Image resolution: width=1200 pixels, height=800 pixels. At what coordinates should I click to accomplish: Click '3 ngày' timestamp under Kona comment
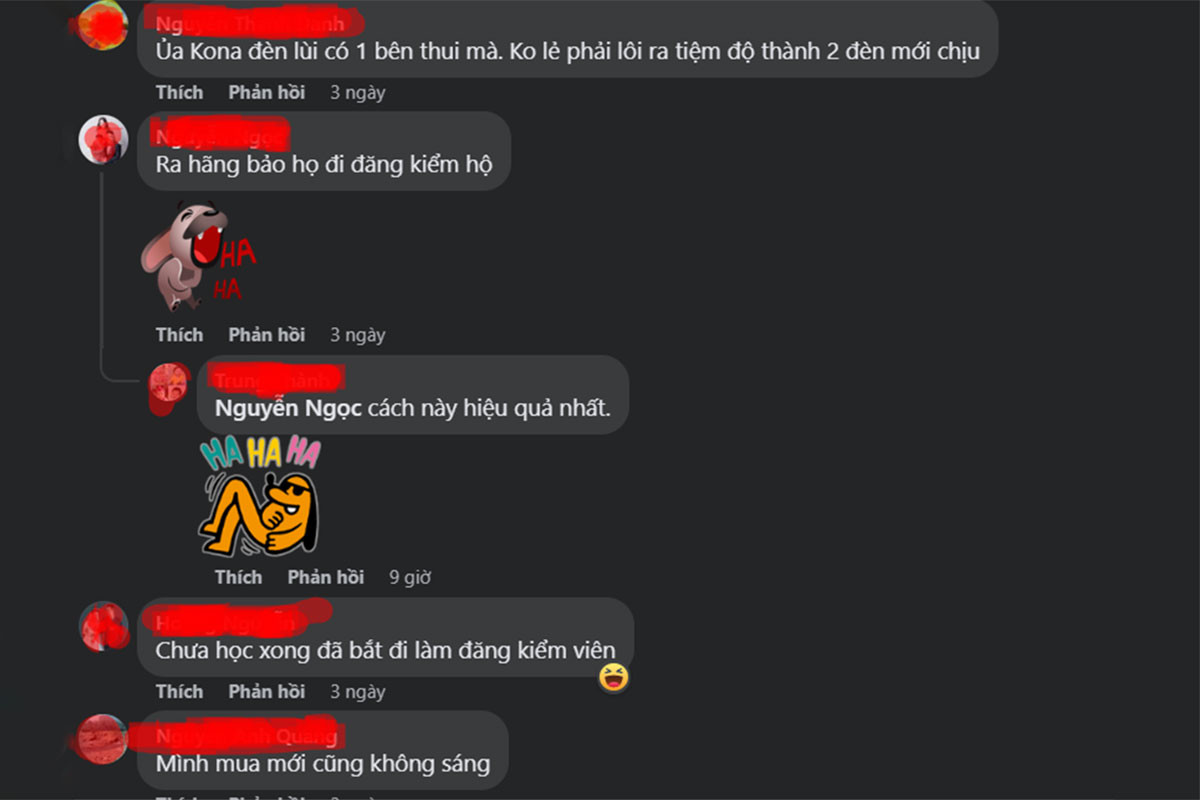point(358,92)
